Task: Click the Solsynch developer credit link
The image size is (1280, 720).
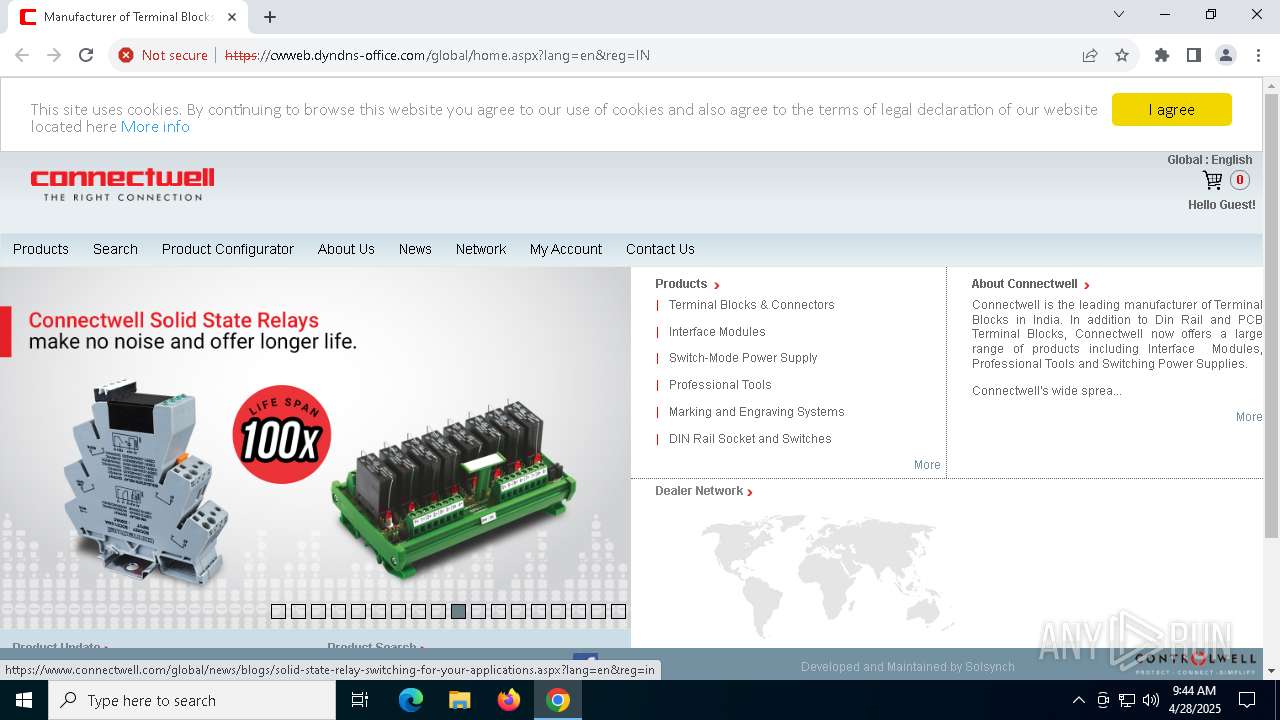Action: (908, 667)
